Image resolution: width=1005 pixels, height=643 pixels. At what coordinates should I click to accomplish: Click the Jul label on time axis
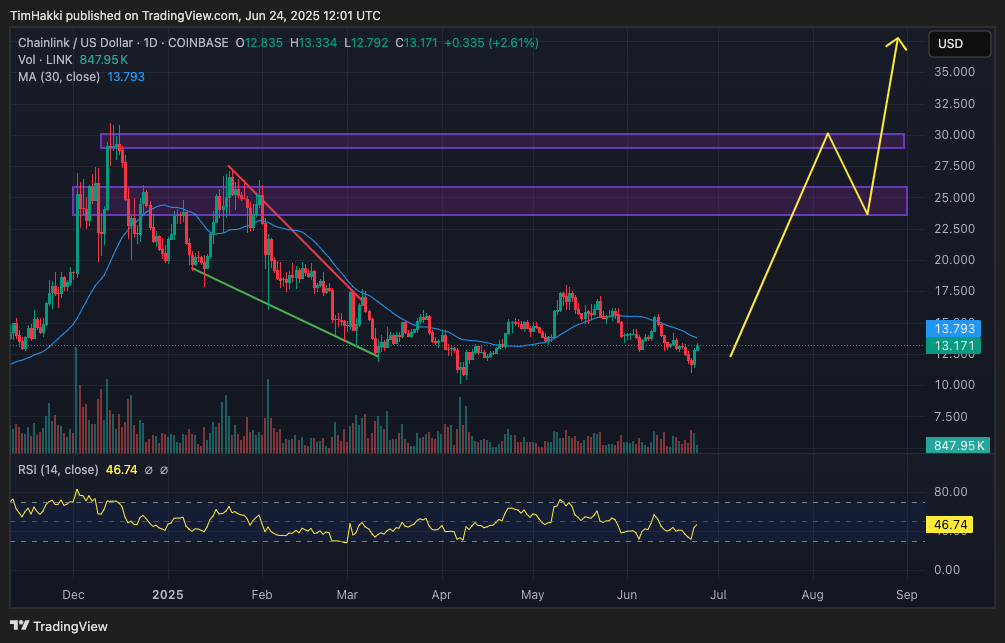pos(718,594)
